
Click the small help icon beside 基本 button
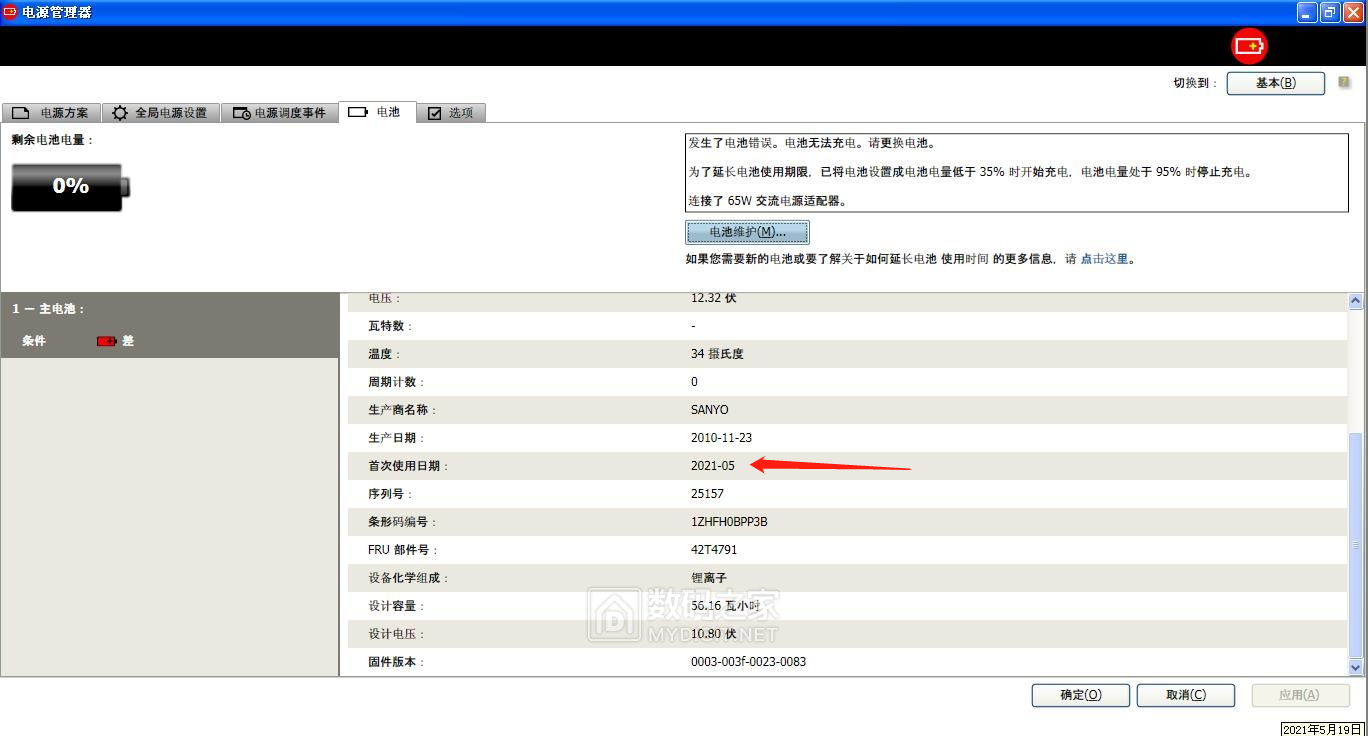(x=1345, y=82)
